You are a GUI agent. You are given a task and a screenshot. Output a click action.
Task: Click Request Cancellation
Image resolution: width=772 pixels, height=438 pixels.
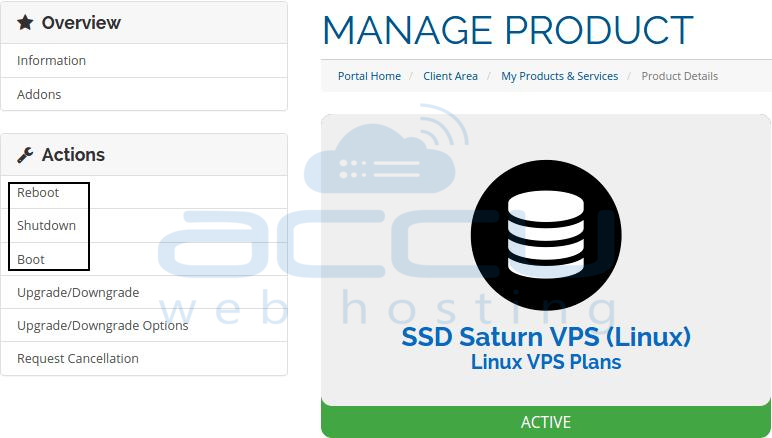point(144,359)
